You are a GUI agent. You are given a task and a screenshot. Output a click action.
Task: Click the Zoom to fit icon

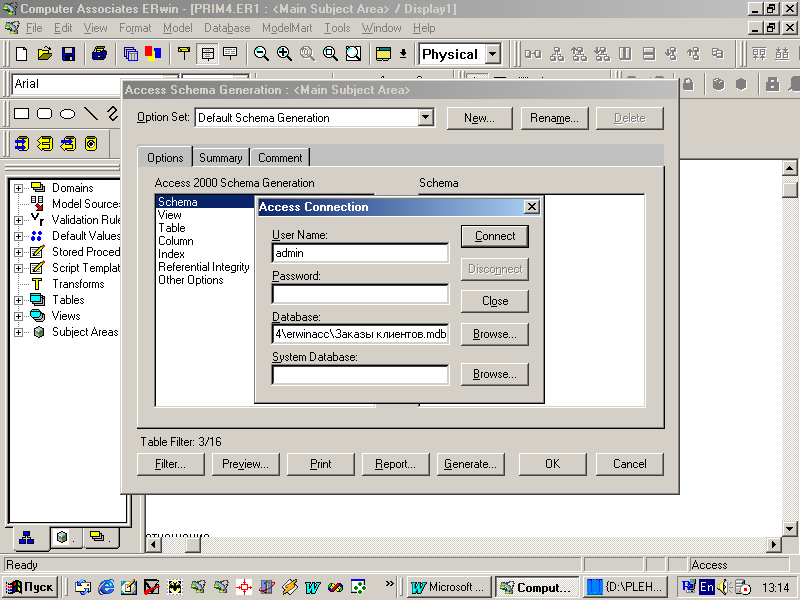353,54
